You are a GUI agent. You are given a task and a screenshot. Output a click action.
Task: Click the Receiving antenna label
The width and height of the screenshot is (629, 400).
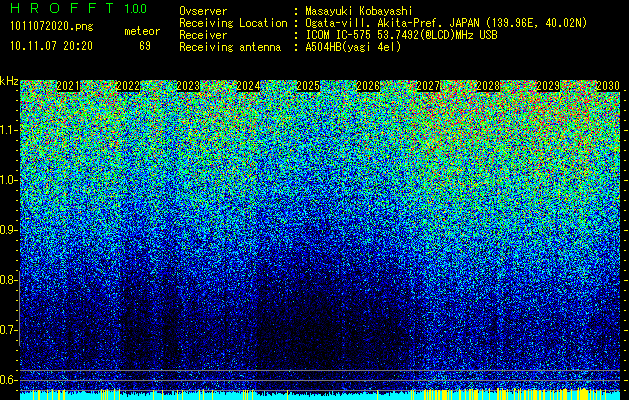click(230, 47)
